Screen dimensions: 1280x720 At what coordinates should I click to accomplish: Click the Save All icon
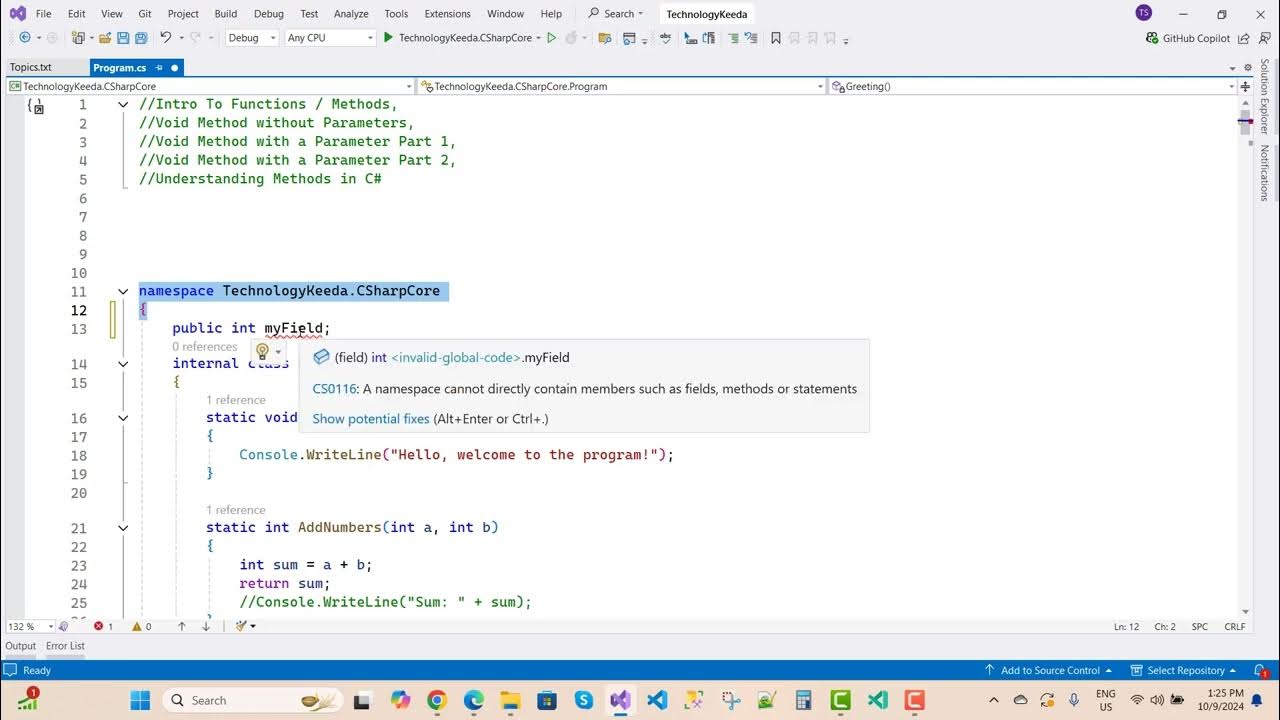(141, 38)
